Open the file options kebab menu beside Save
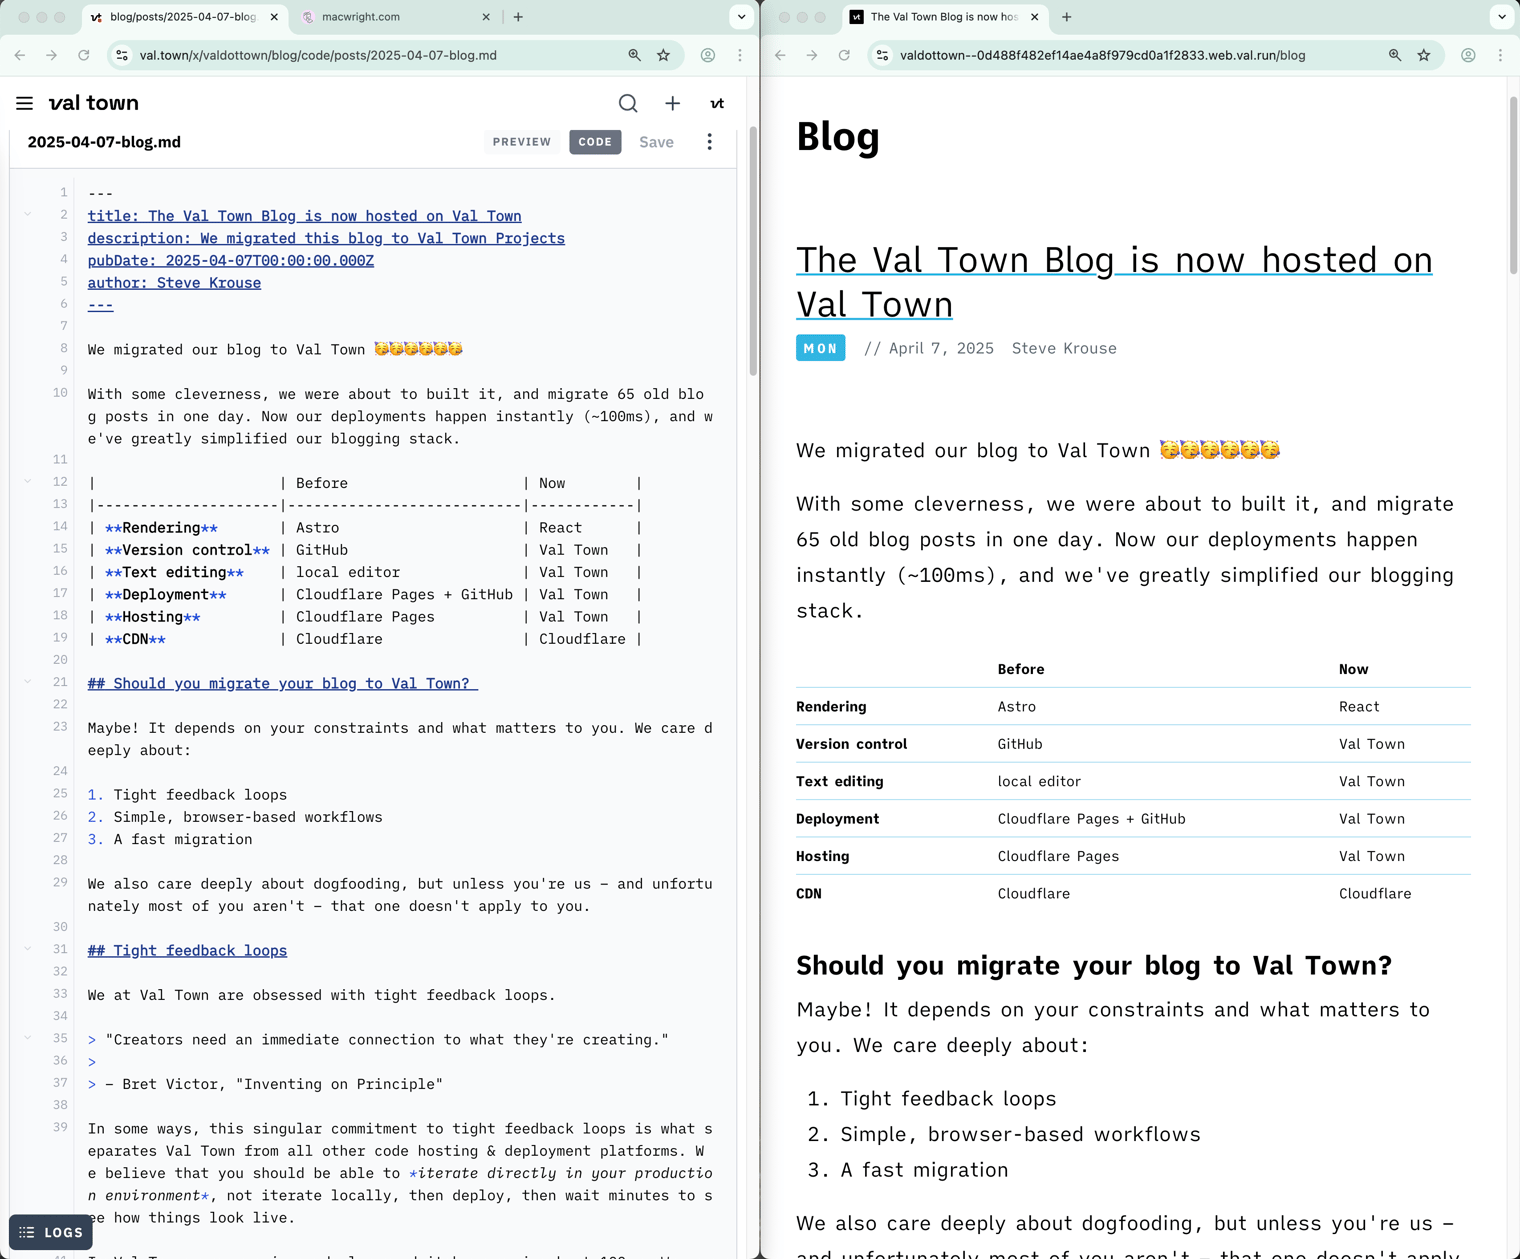 (x=710, y=142)
